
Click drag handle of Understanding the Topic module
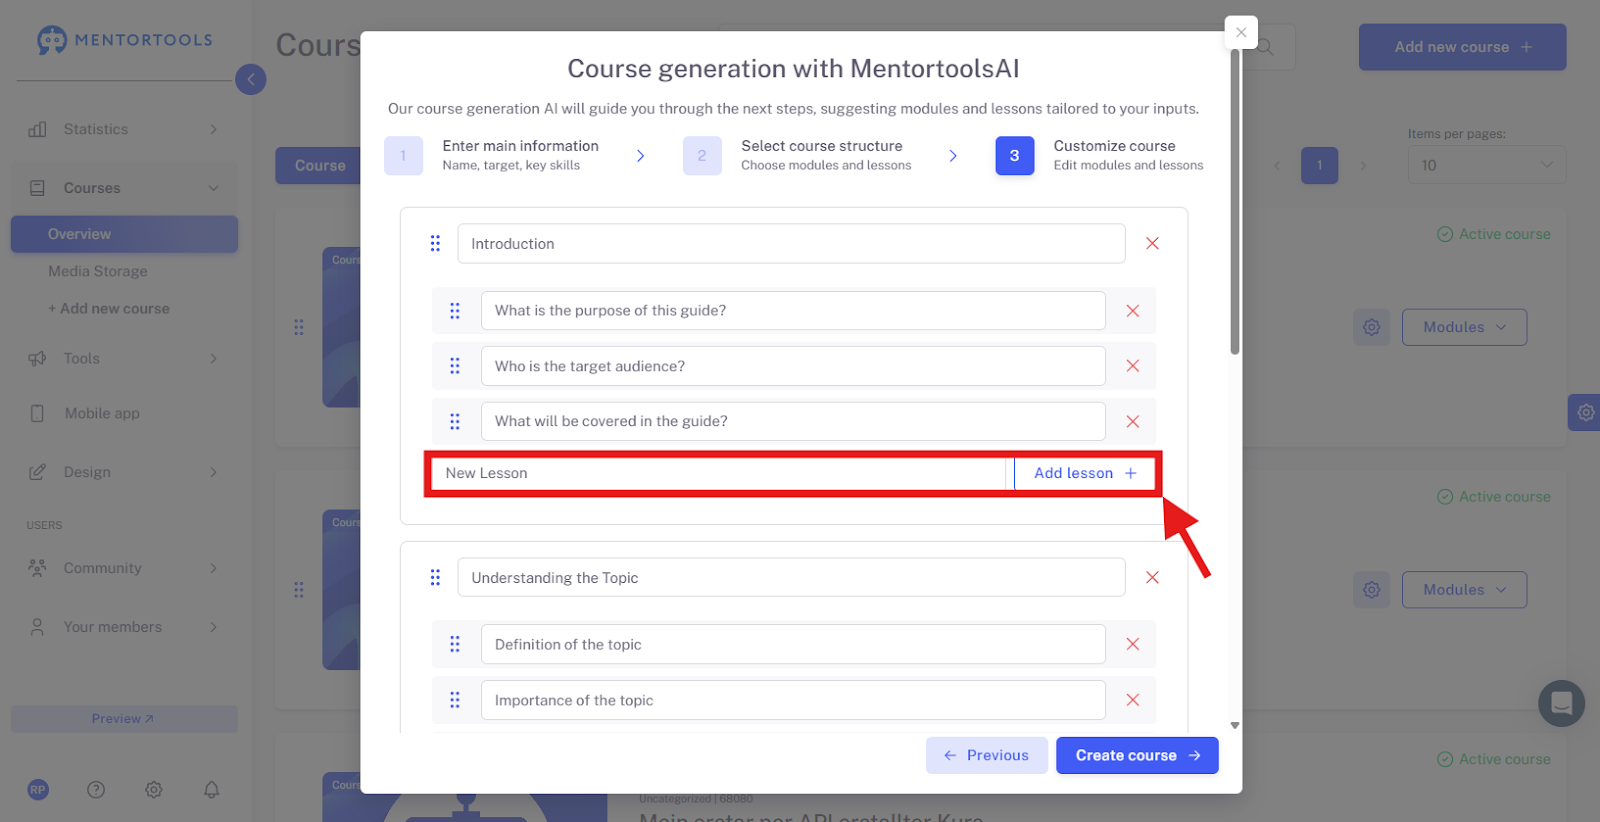(x=435, y=577)
